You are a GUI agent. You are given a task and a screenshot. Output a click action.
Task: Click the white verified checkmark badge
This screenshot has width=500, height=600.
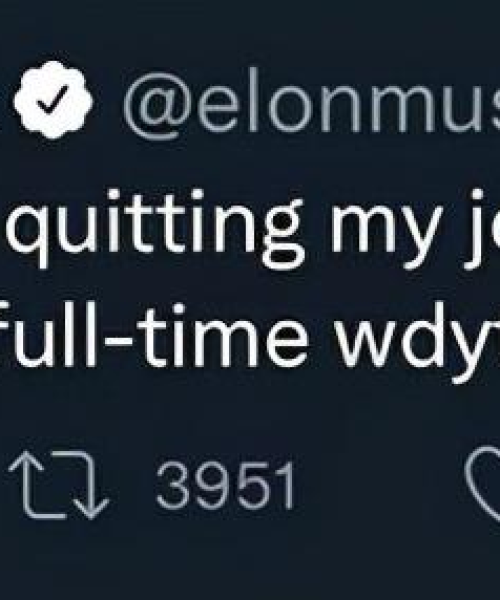point(53,100)
